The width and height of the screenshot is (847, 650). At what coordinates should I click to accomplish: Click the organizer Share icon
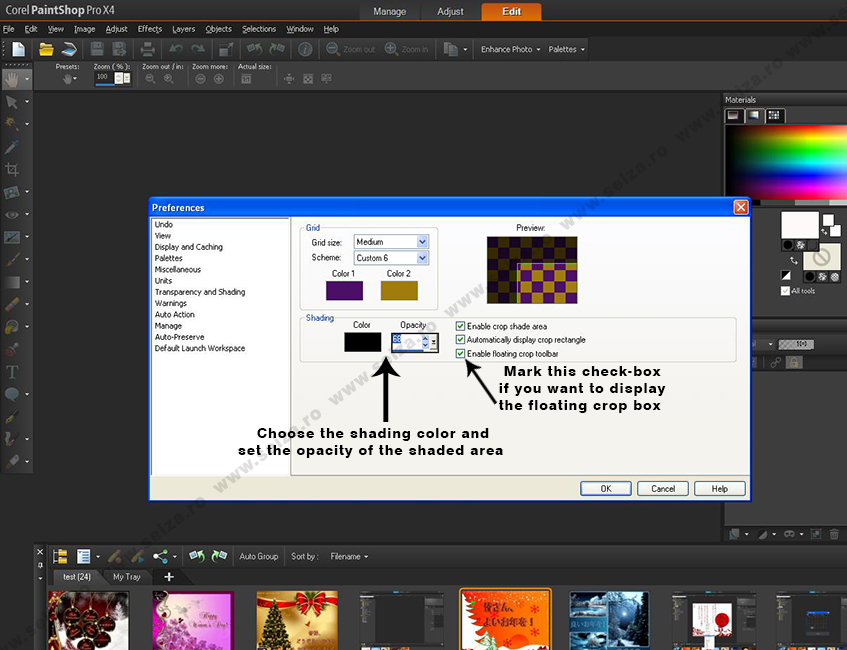coord(160,556)
